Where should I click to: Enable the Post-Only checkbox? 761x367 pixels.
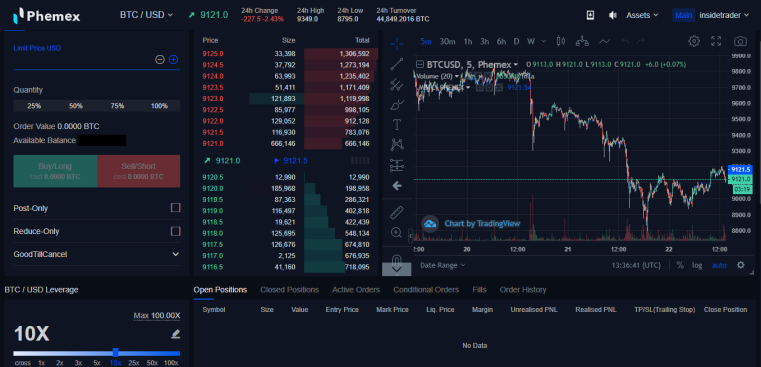point(176,208)
